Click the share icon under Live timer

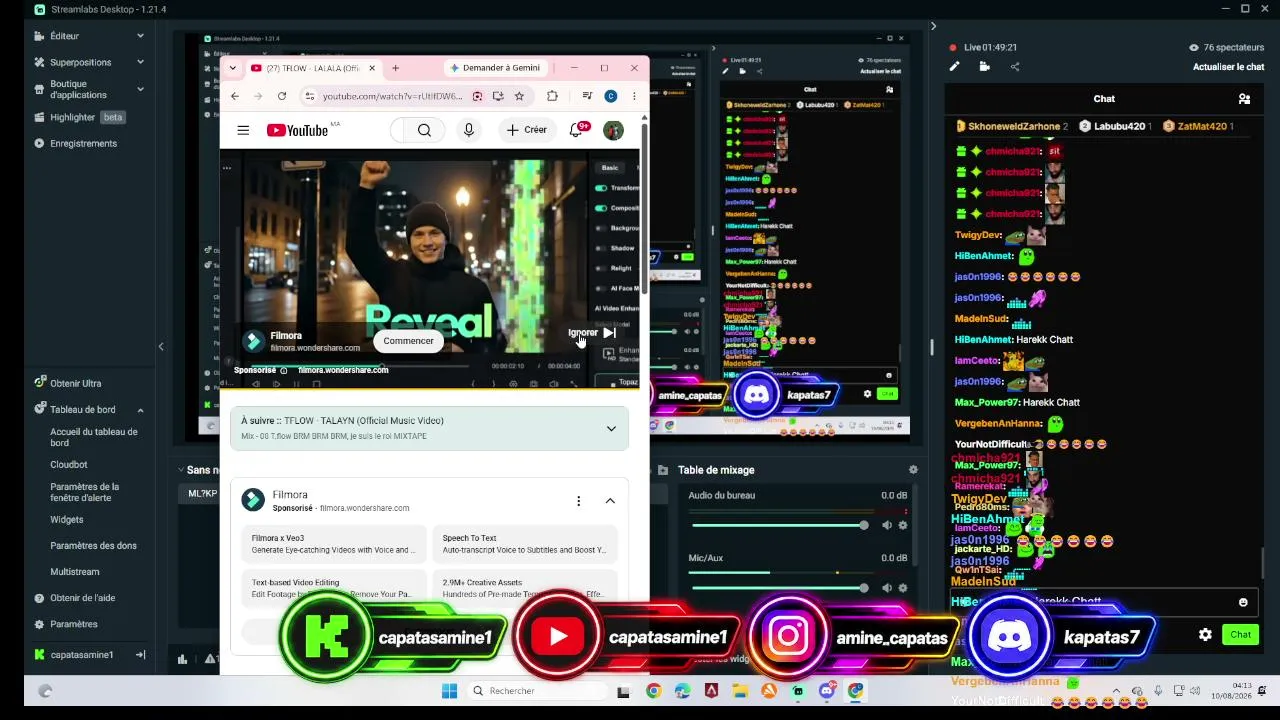pyautogui.click(x=1015, y=67)
